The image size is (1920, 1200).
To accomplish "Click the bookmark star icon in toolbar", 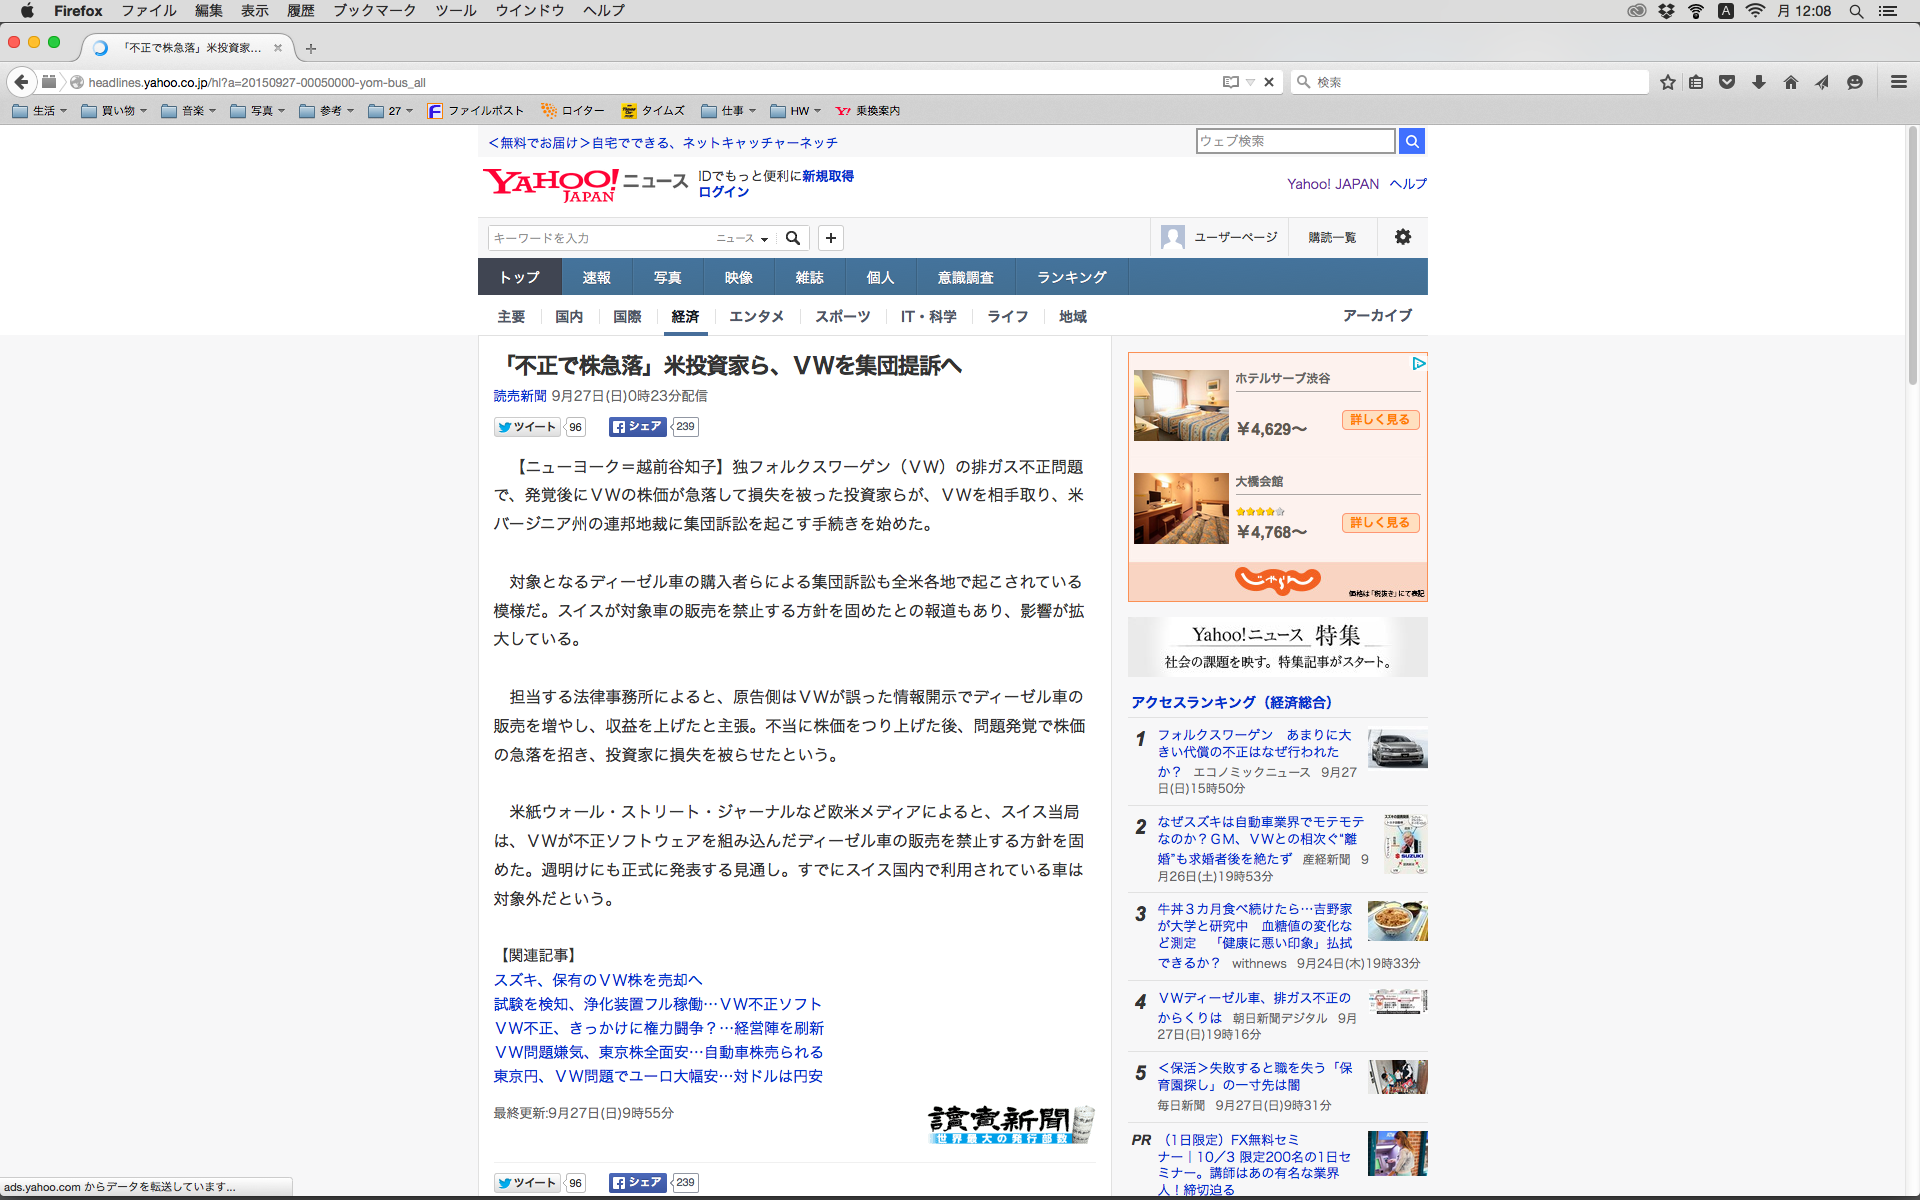I will 1667,82.
